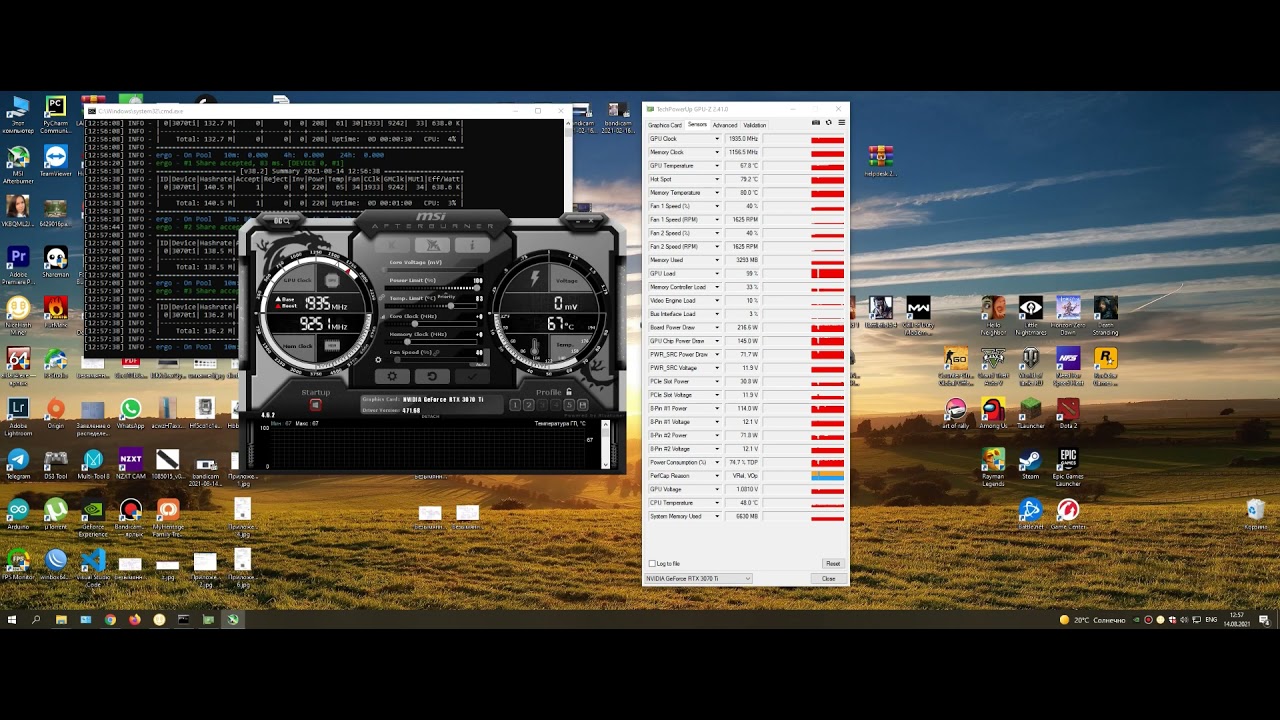Click the Afterburner MSI logo button
The width and height of the screenshot is (1280, 720).
(x=431, y=216)
